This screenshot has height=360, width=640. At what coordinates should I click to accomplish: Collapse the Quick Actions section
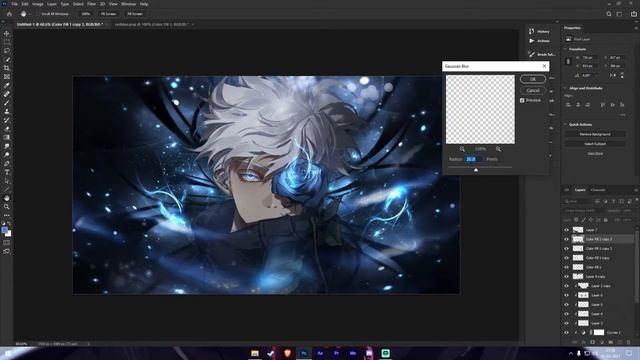(566, 124)
